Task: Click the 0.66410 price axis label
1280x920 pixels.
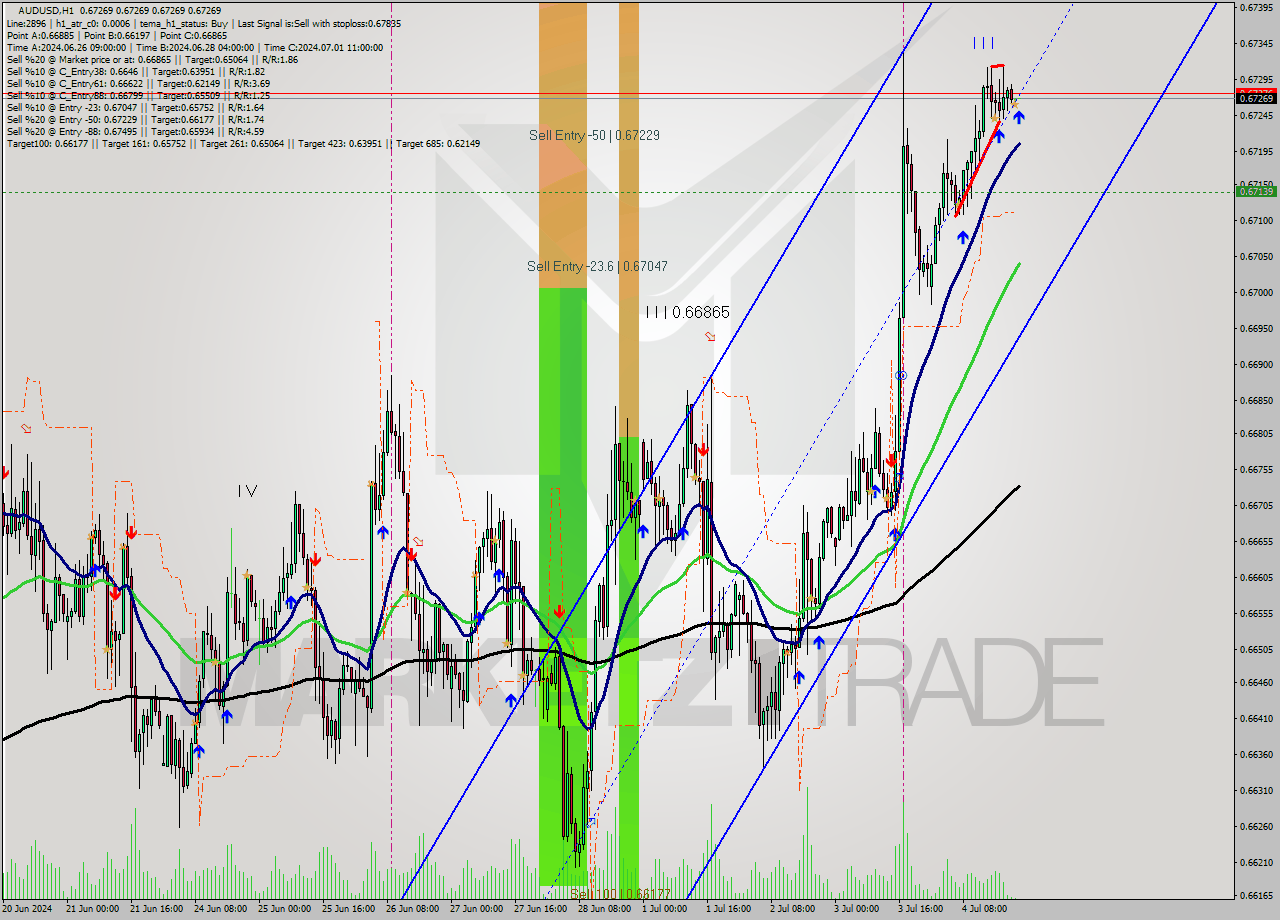Action: point(1256,718)
